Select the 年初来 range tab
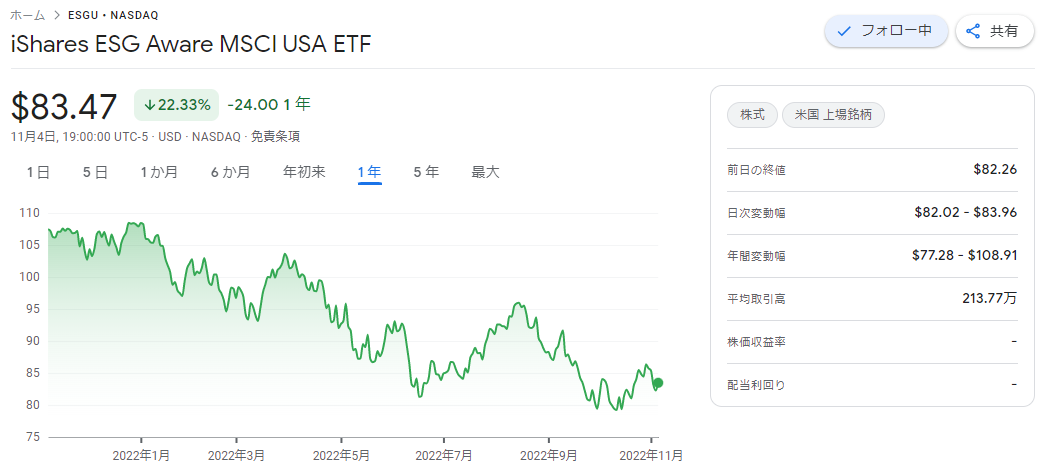This screenshot has height=472, width=1055. click(x=304, y=172)
